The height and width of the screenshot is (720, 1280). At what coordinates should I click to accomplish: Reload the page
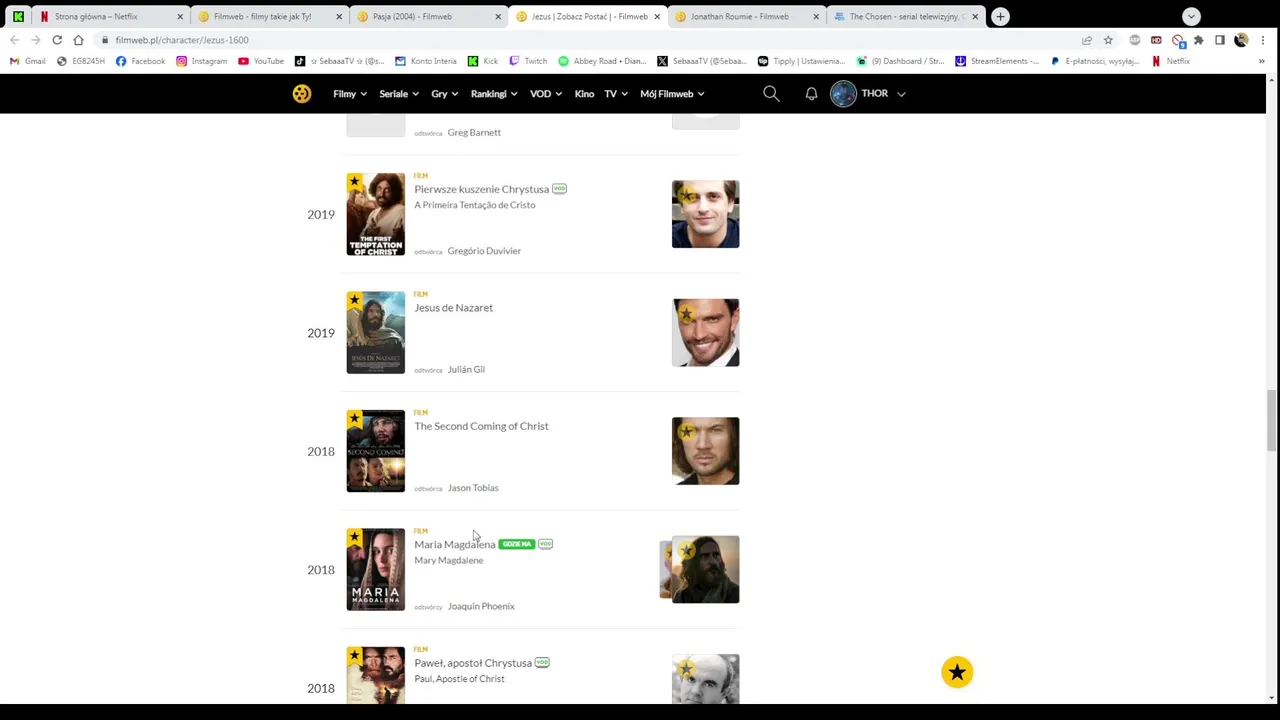57,40
